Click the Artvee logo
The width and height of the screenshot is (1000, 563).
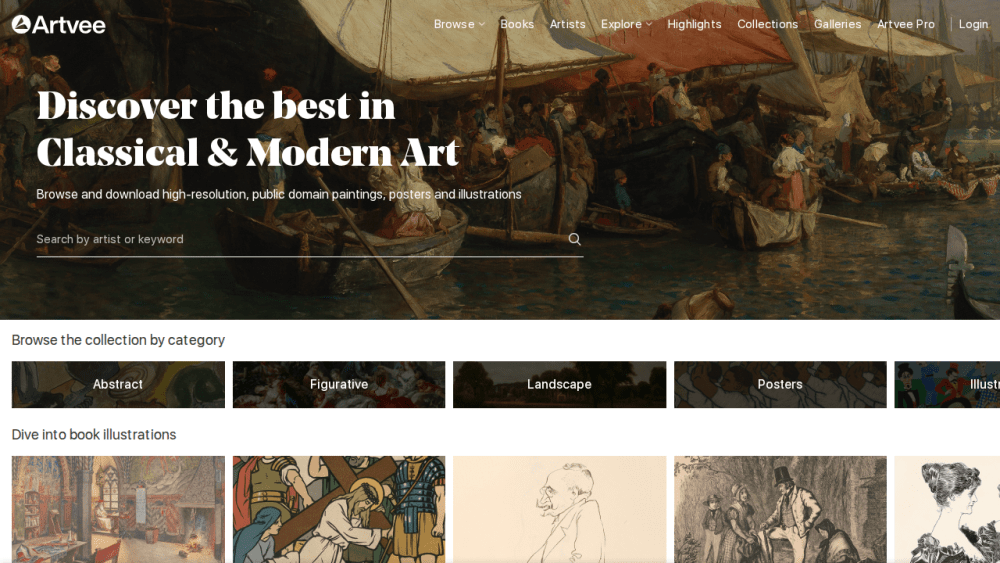[59, 24]
